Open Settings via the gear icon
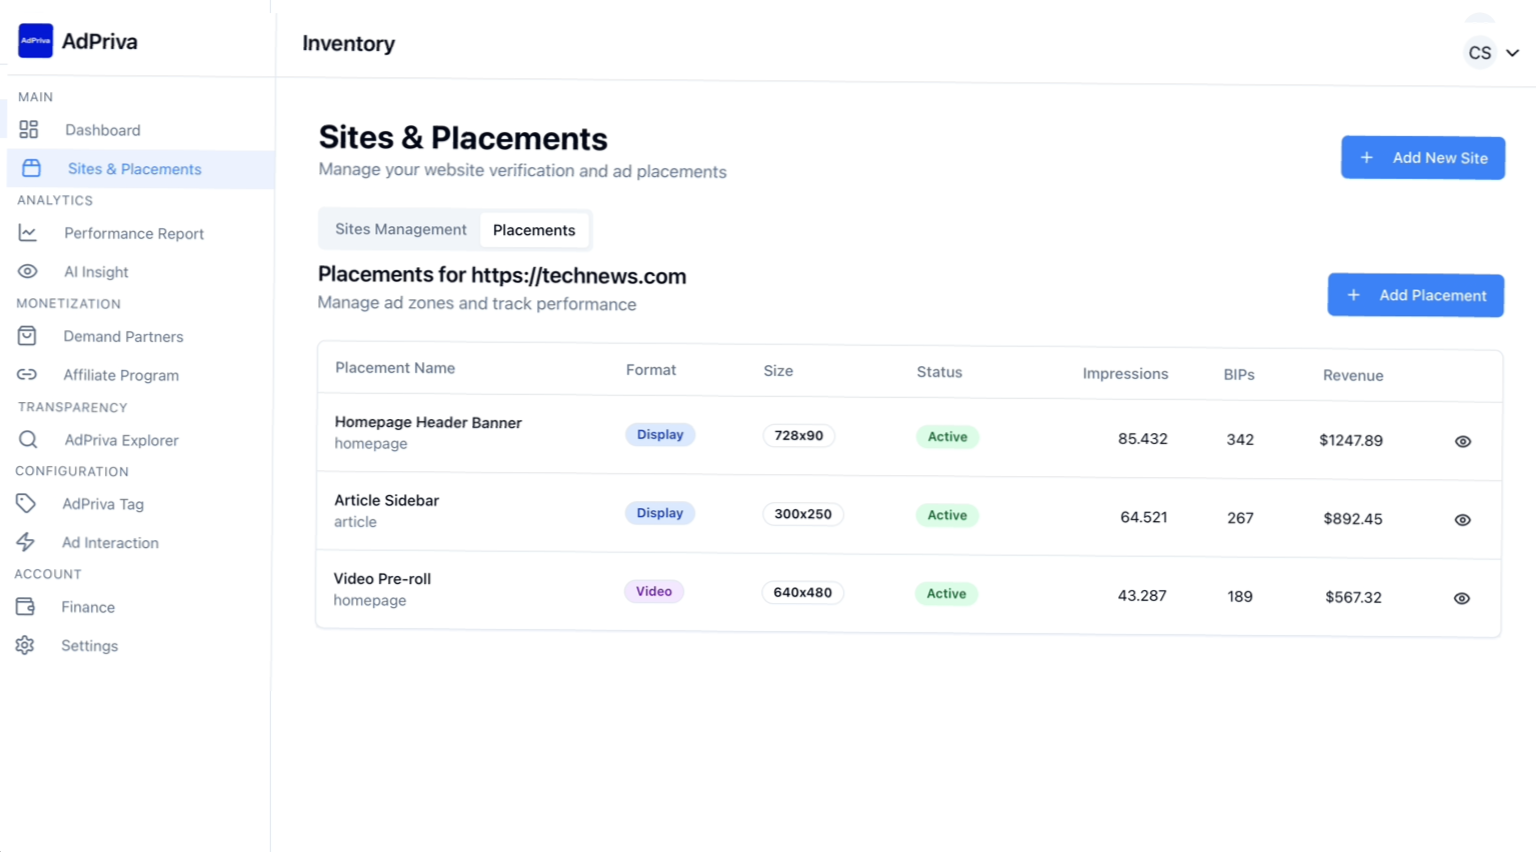 [x=25, y=646]
